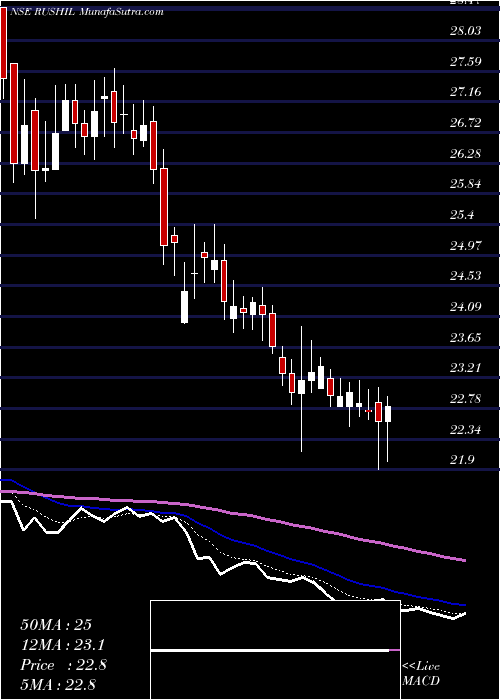Screen dimensions: 500x700
Task: Click the 21.9 price axis label
Action: click(462, 460)
